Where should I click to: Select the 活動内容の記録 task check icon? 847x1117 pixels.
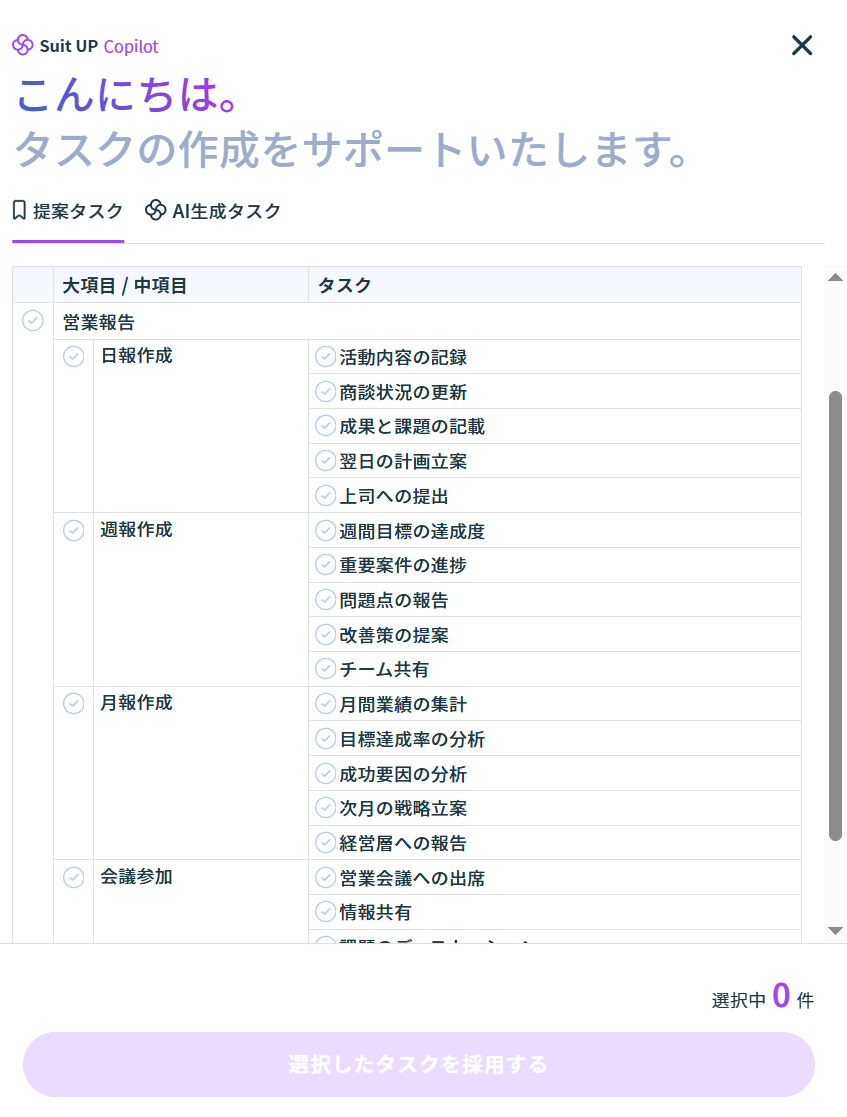coord(325,357)
